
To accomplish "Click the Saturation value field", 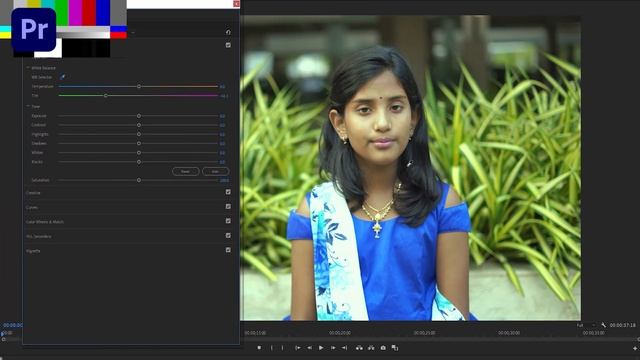I will (x=224, y=180).
